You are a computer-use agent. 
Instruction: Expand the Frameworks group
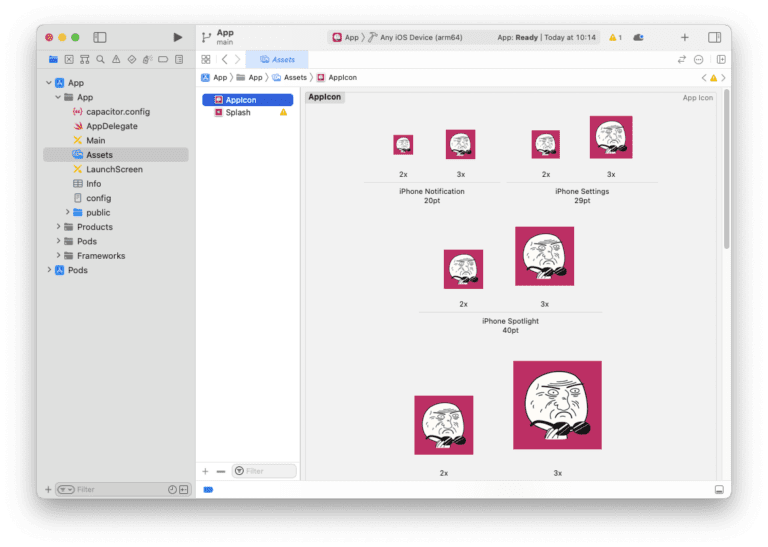56,256
